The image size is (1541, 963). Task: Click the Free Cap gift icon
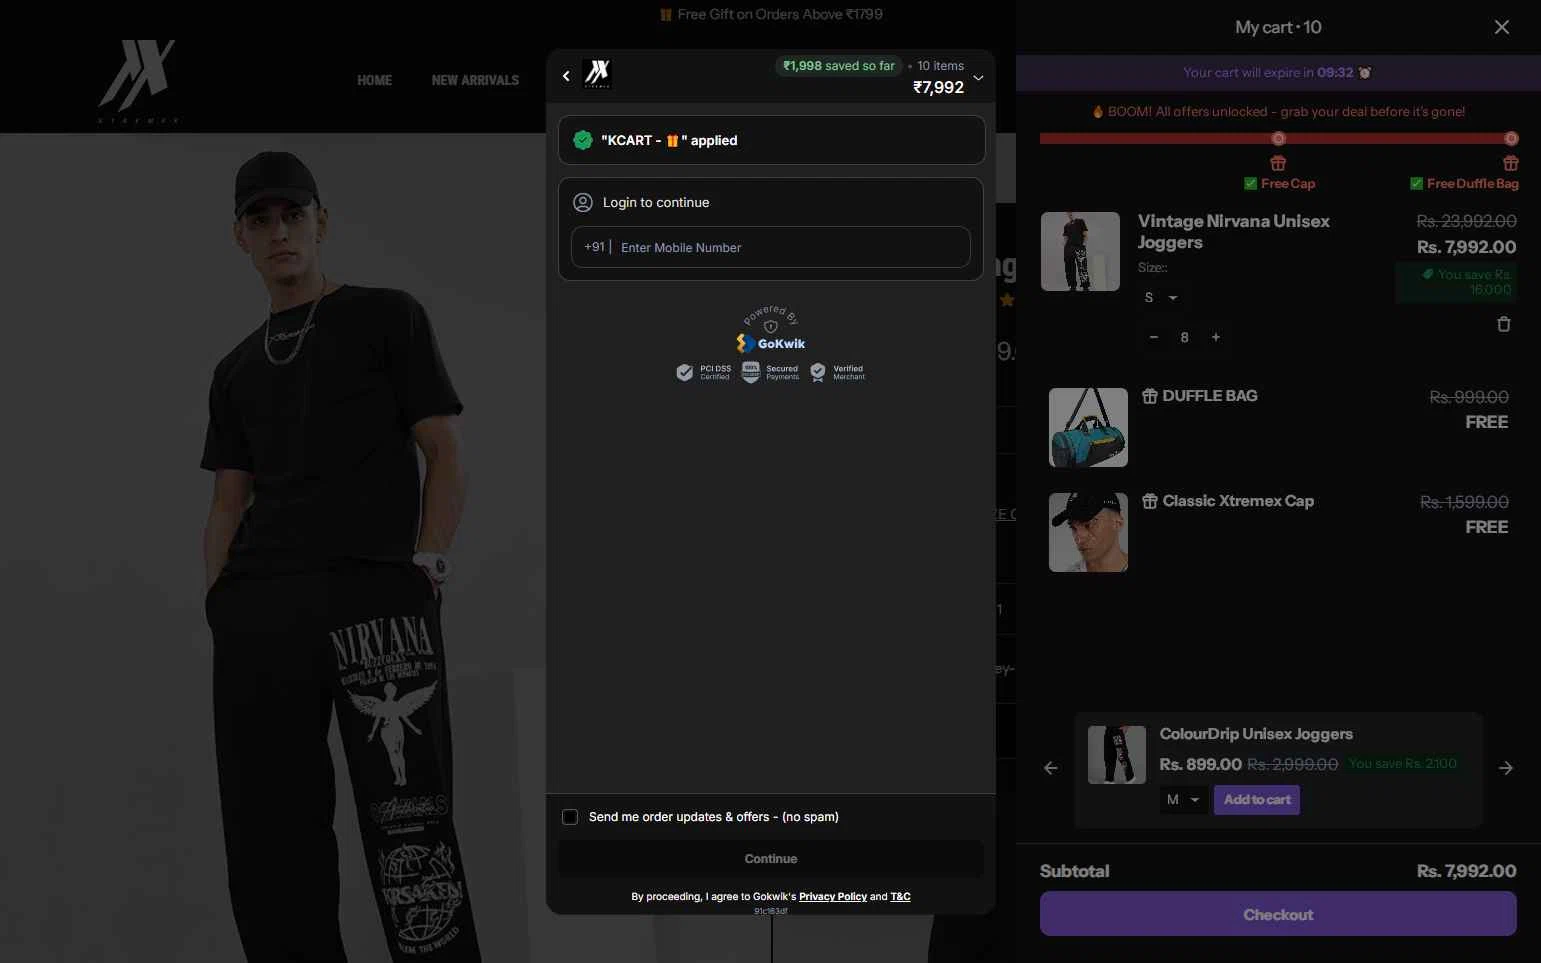point(1278,163)
